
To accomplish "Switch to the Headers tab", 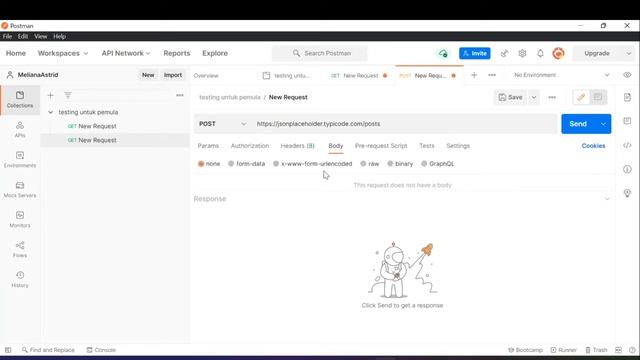I will (298, 146).
